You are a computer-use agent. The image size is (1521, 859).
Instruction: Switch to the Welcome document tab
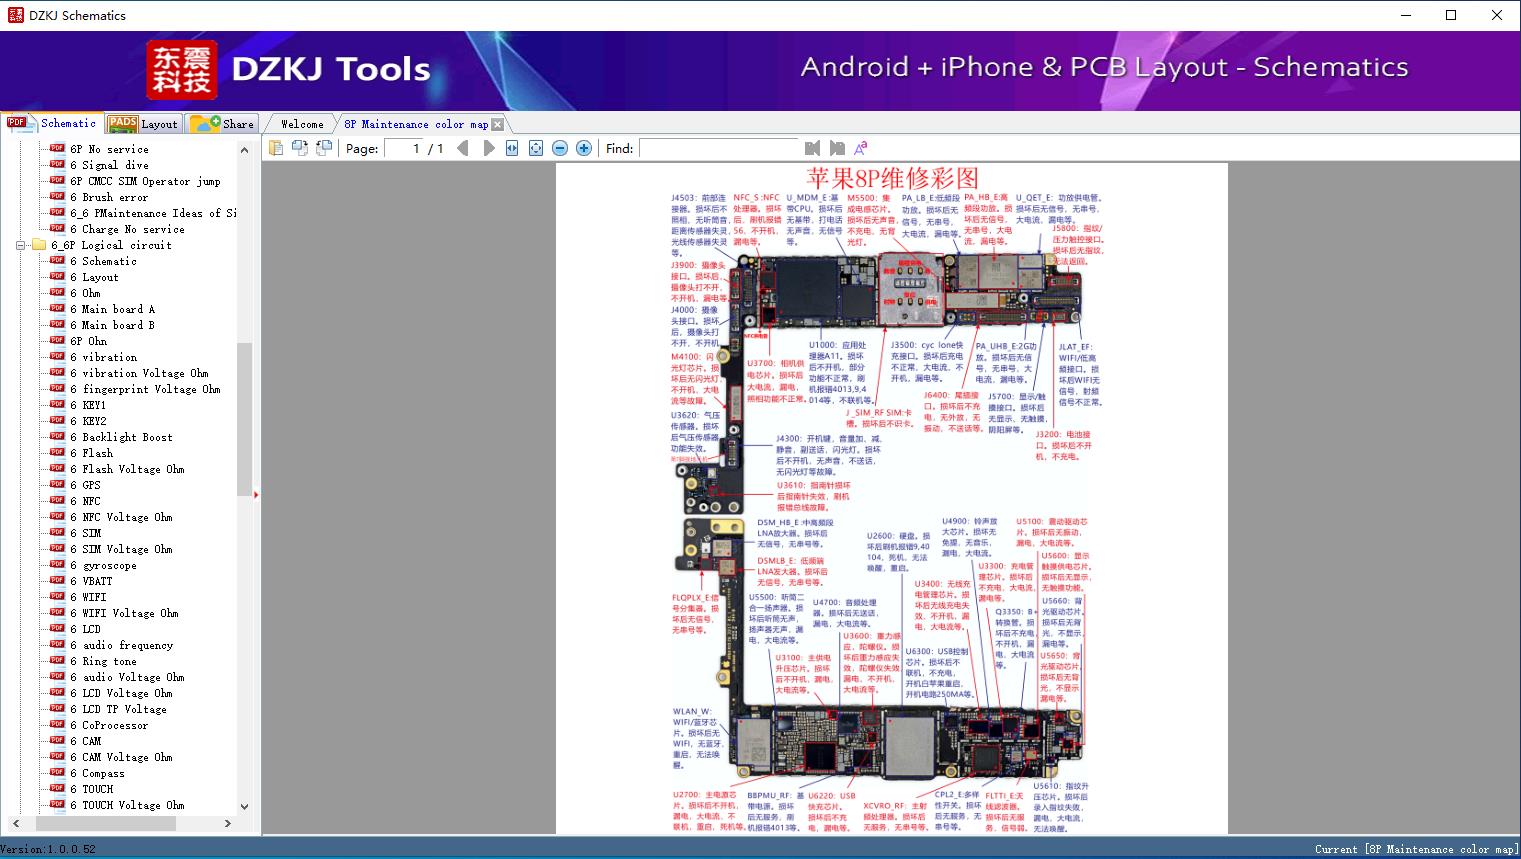[x=301, y=124]
